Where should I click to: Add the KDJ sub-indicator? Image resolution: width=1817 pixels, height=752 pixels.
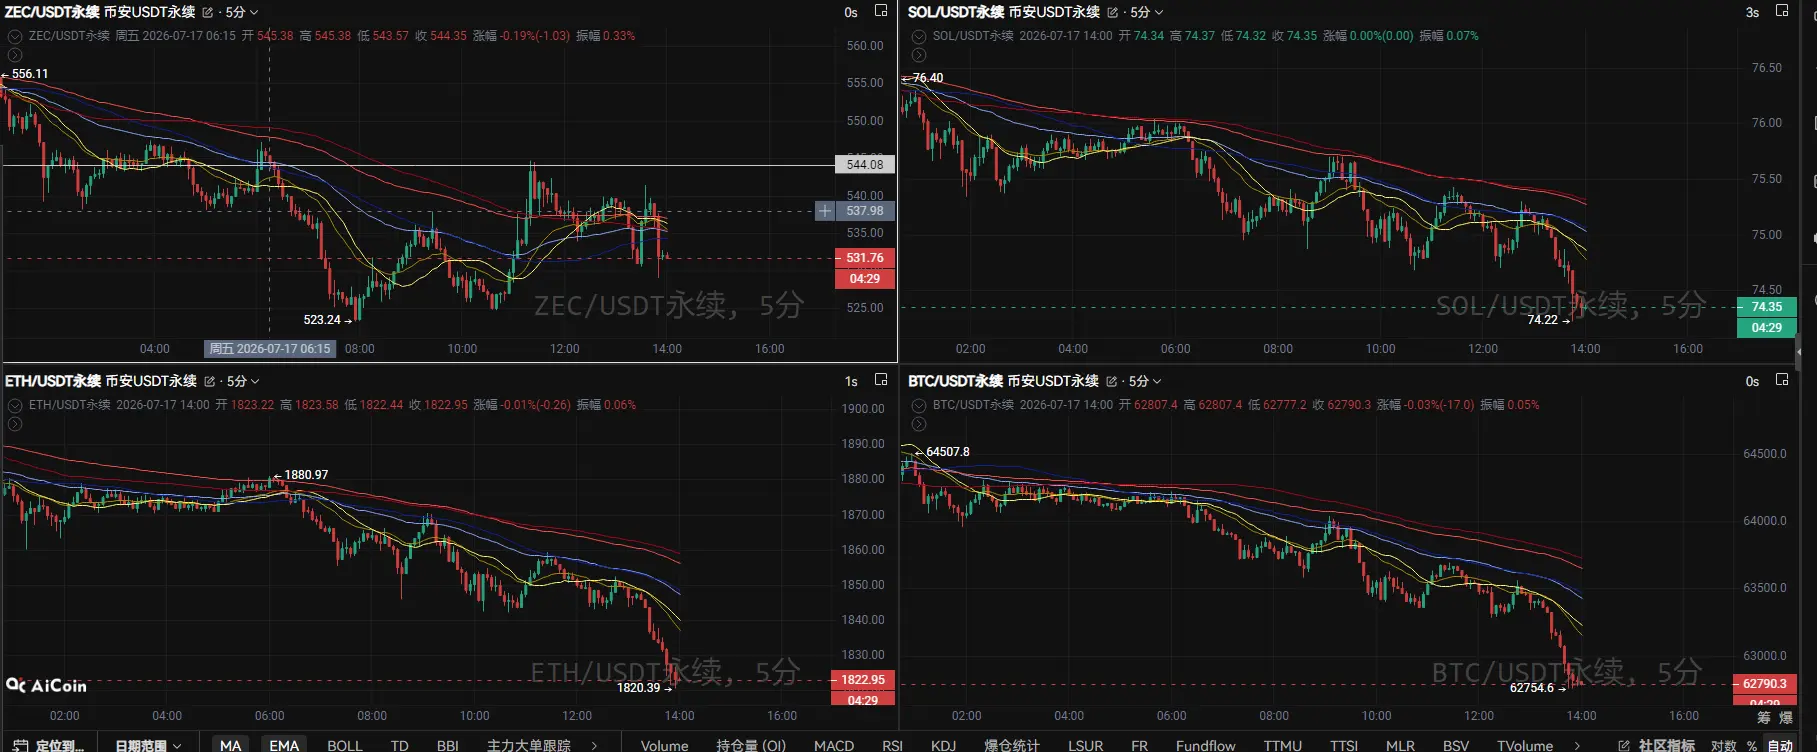pyautogui.click(x=943, y=745)
